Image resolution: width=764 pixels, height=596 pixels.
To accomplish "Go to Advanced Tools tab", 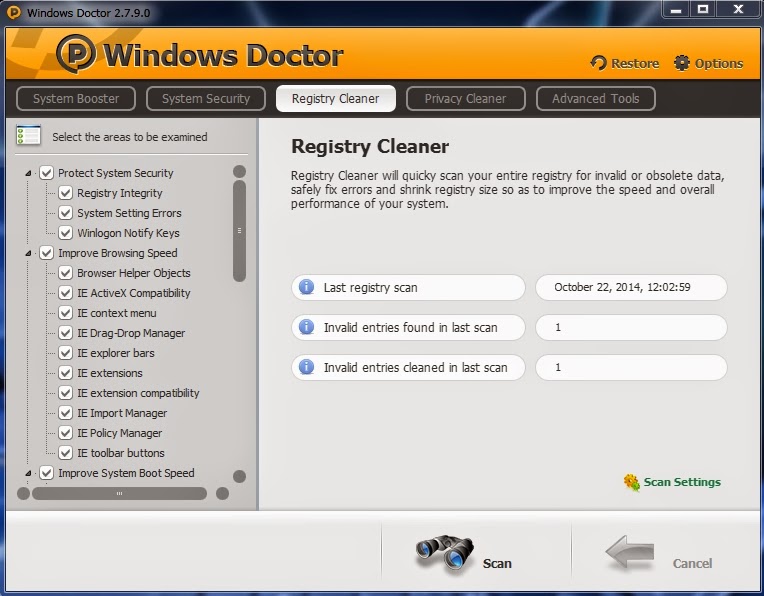I will pyautogui.click(x=595, y=98).
